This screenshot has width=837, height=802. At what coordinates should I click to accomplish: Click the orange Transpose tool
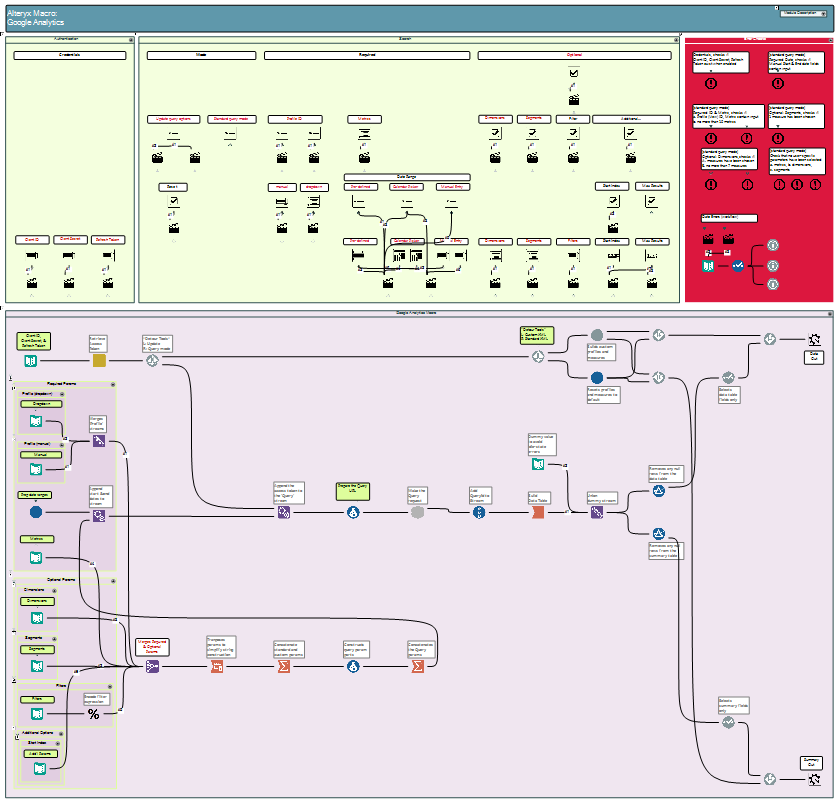point(217,666)
